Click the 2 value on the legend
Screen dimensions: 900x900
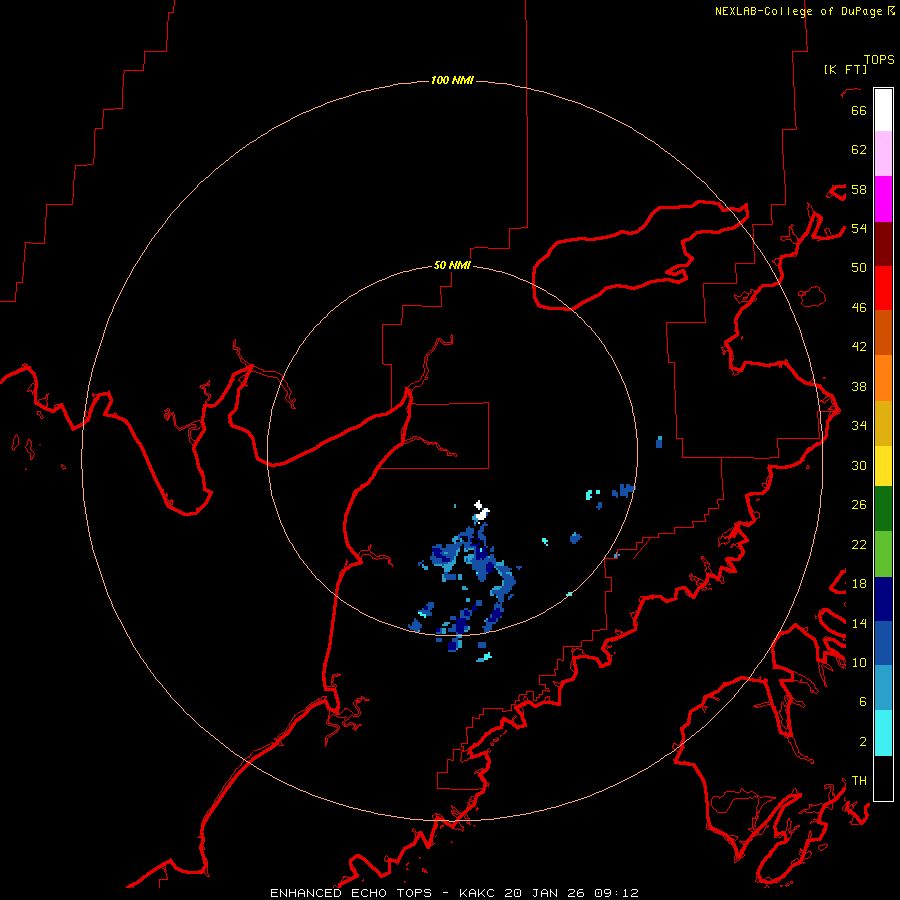[x=863, y=742]
